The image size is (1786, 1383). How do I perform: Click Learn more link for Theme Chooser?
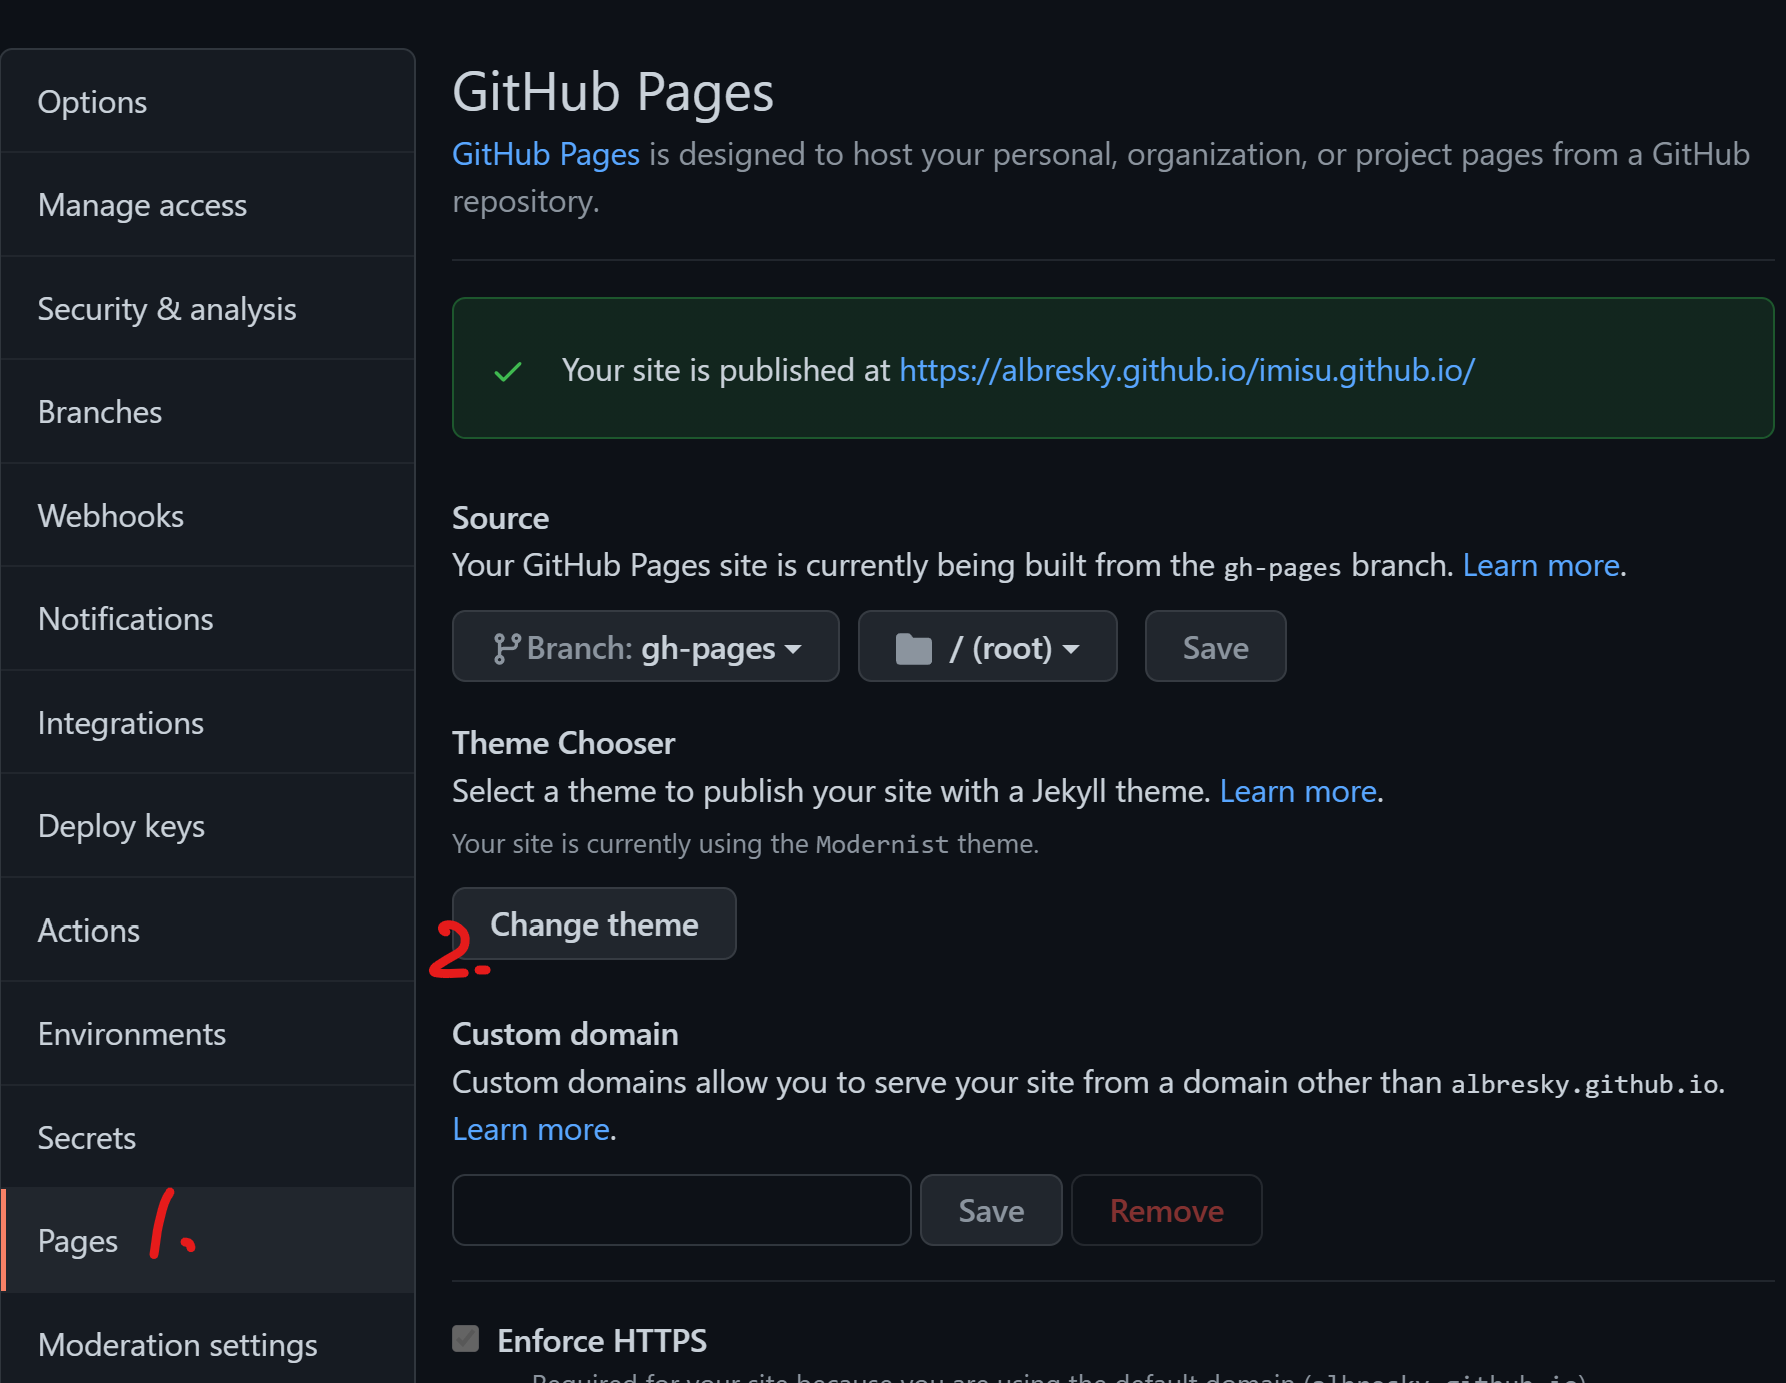[1298, 791]
